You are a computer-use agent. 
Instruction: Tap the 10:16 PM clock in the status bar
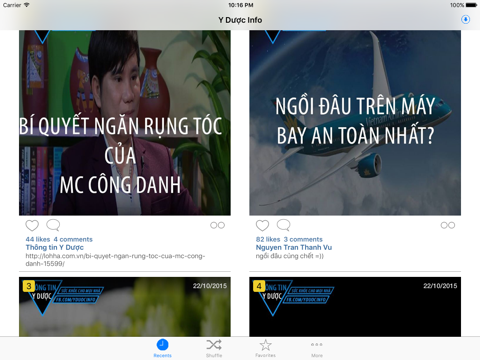(241, 5)
